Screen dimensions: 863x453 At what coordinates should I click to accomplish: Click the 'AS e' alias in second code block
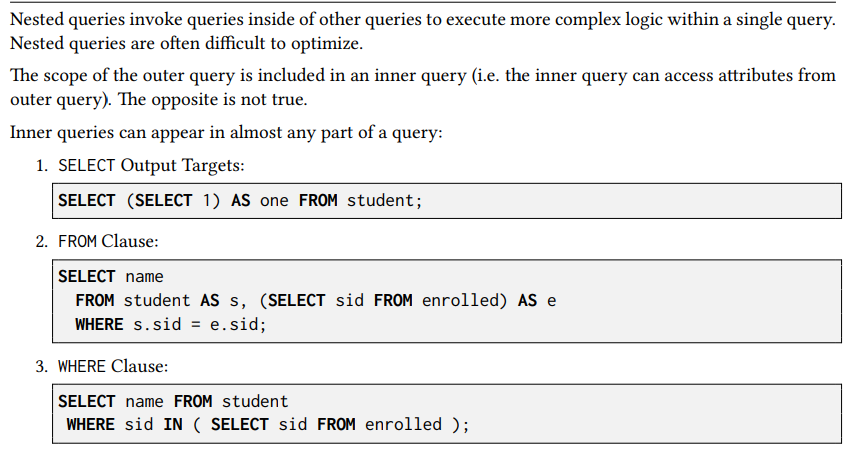[537, 300]
